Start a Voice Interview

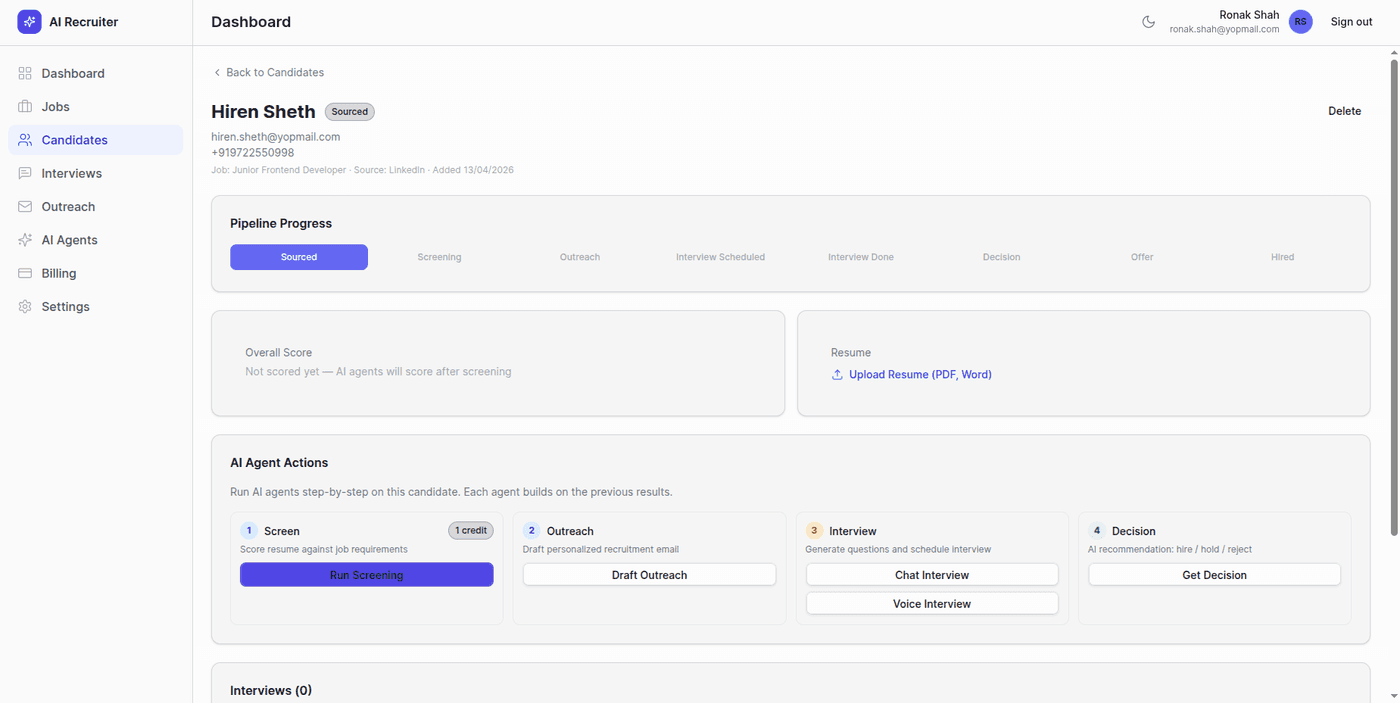pyautogui.click(x=932, y=604)
